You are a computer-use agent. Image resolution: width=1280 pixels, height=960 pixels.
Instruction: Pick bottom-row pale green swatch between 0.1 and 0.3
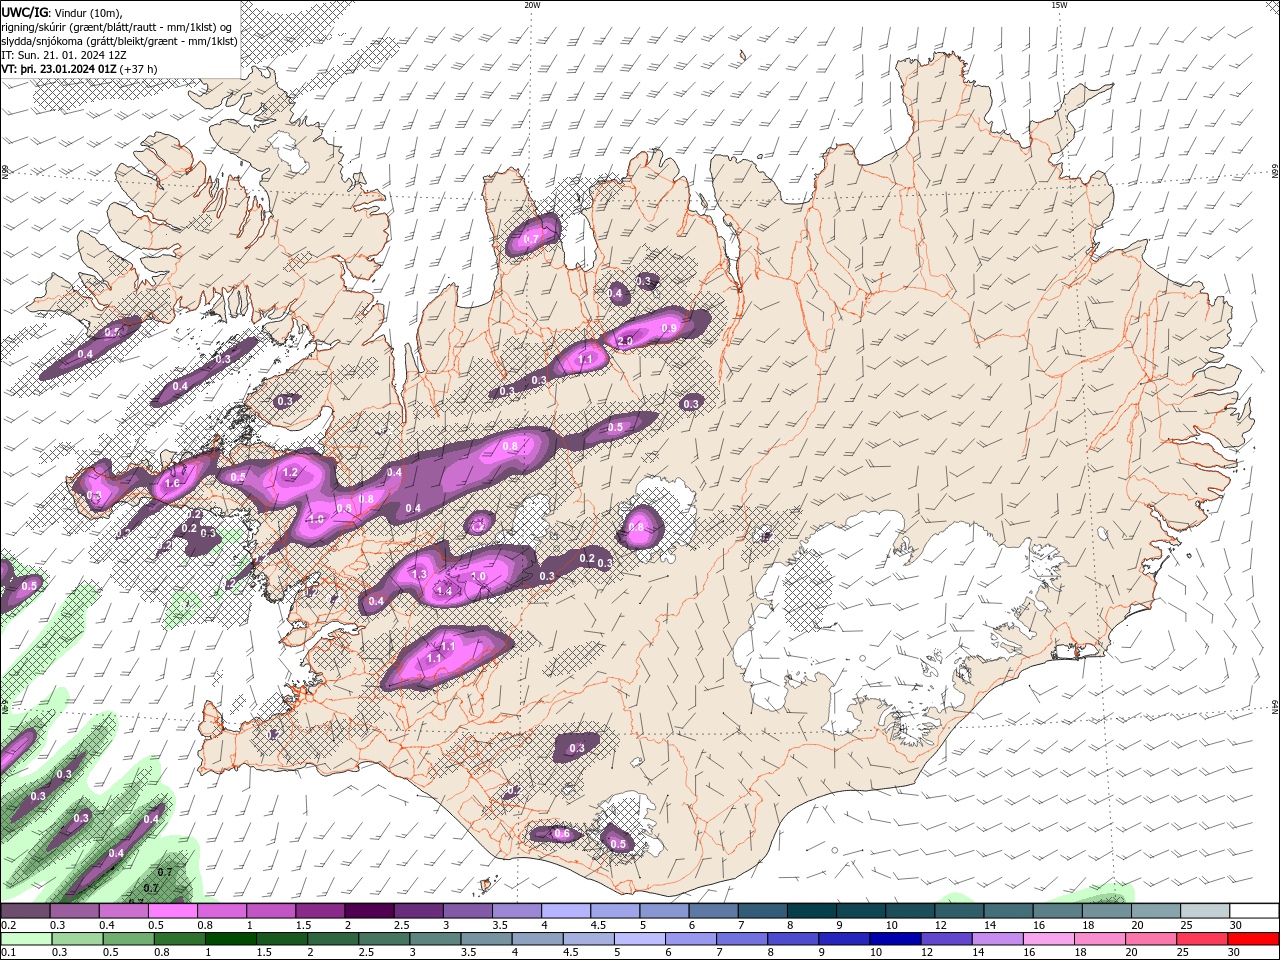coord(26,939)
